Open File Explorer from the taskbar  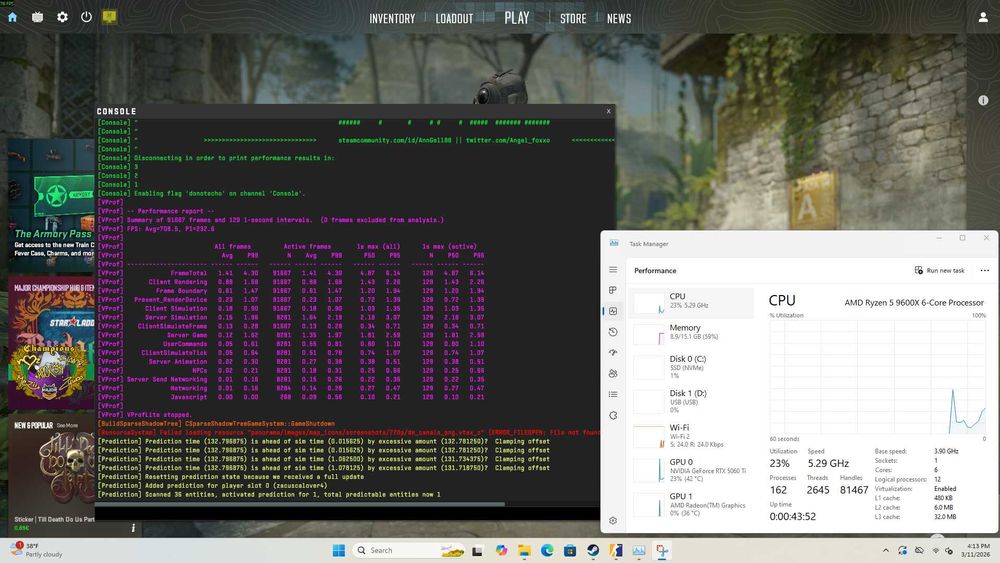click(524, 550)
